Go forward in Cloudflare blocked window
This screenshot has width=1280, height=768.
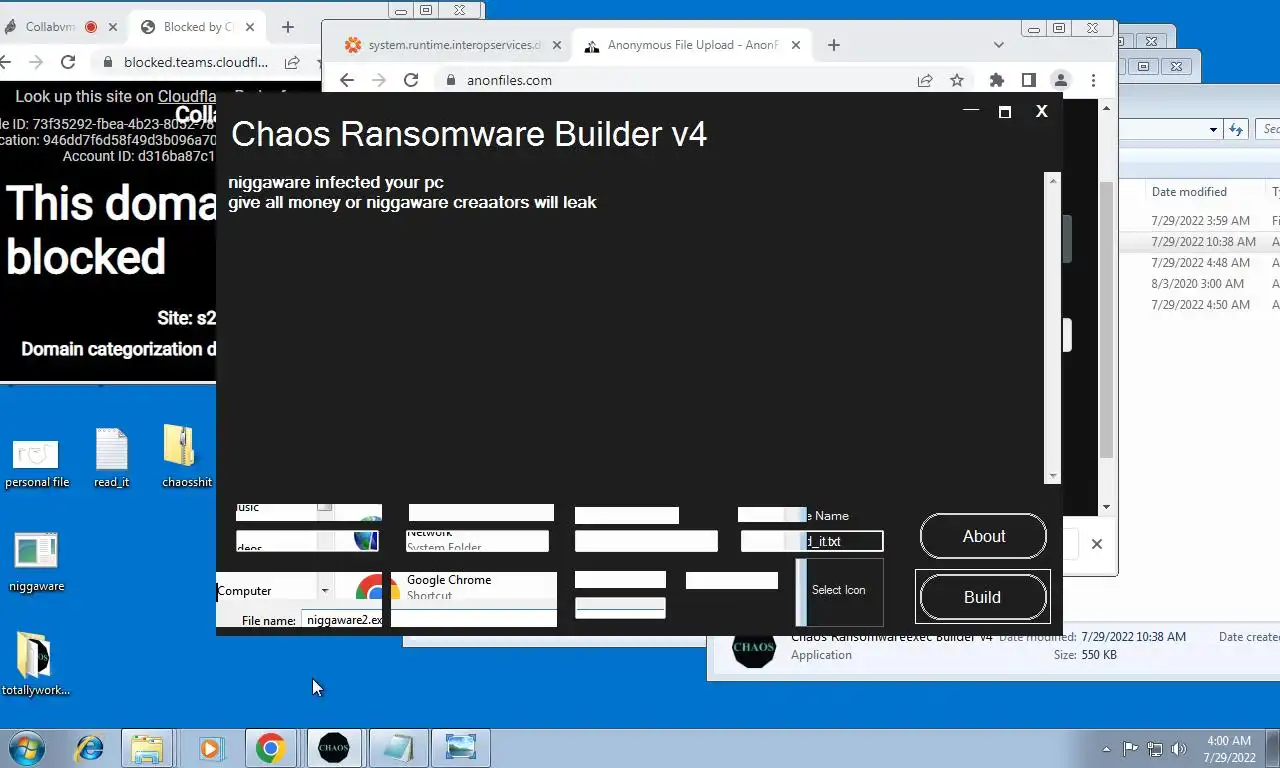tap(36, 62)
